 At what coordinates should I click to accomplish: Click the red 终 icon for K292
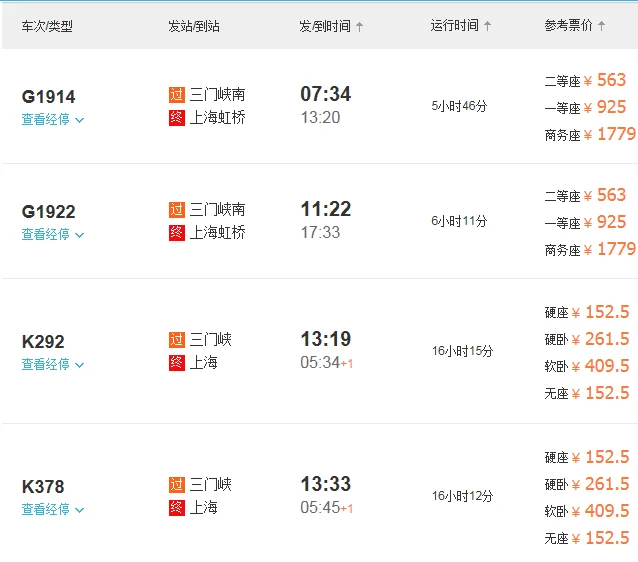177,363
